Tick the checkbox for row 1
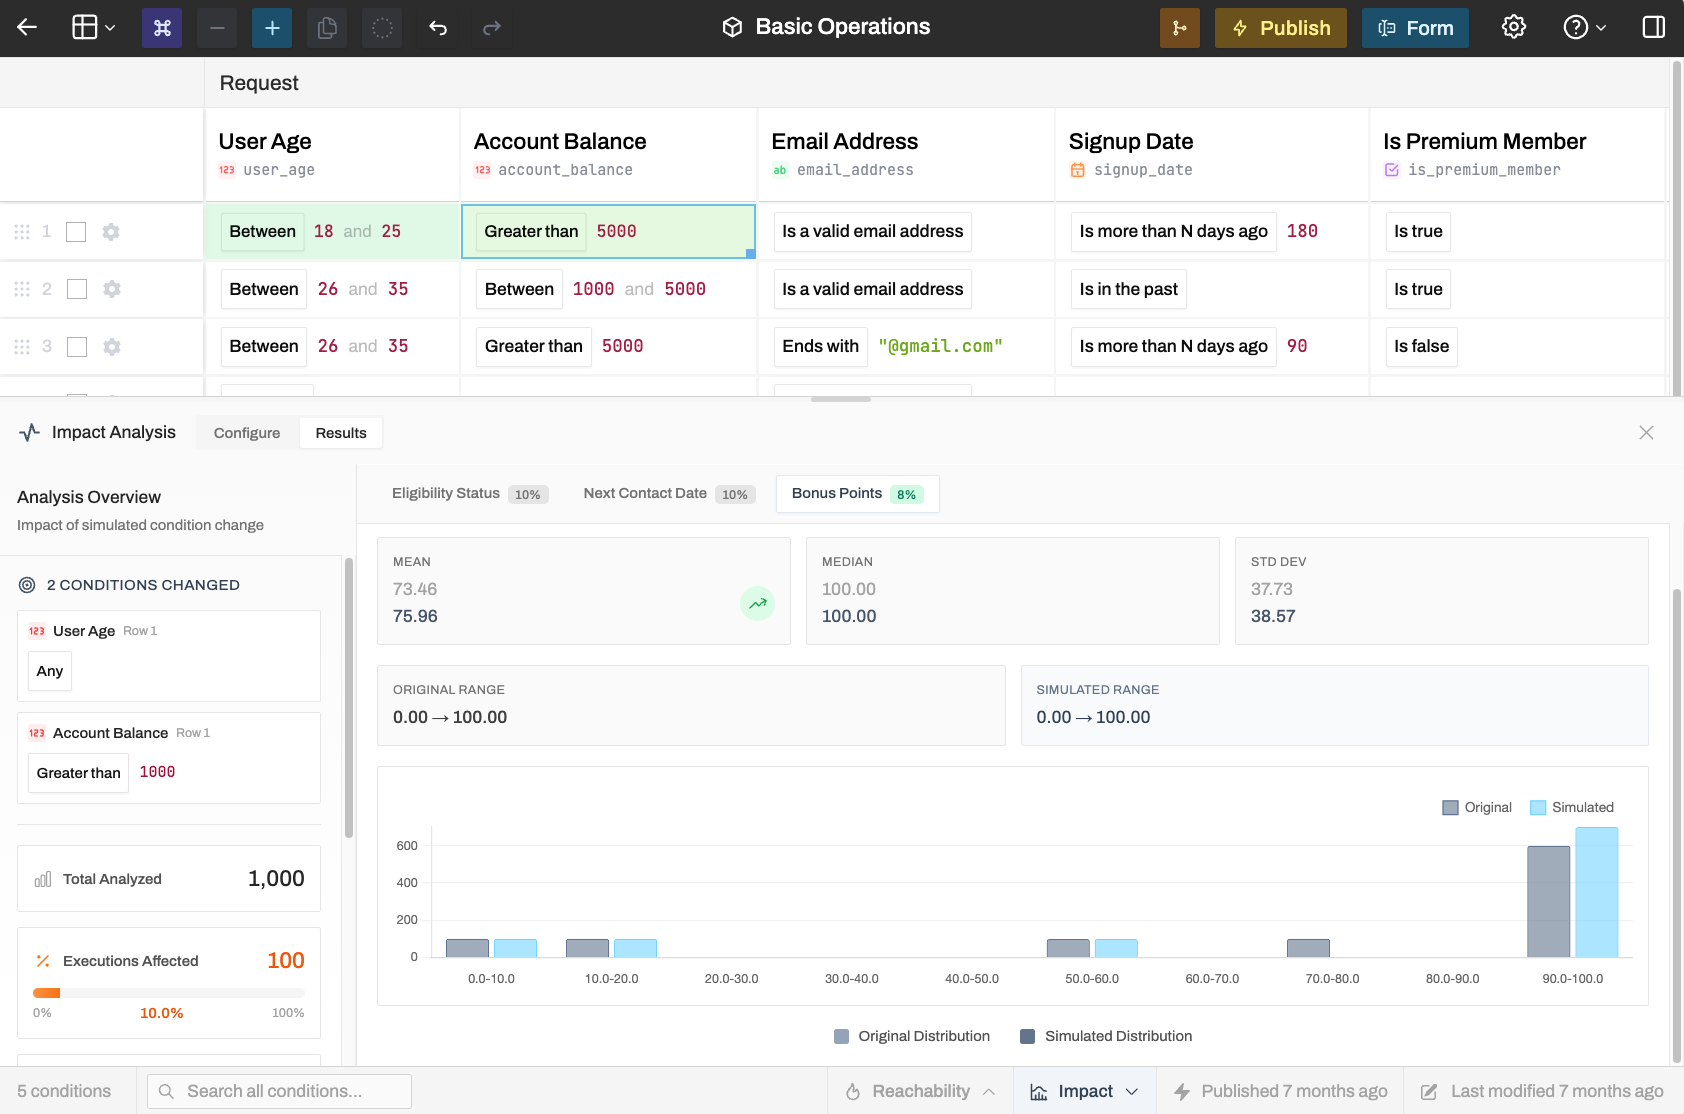This screenshot has height=1114, width=1684. tap(76, 232)
